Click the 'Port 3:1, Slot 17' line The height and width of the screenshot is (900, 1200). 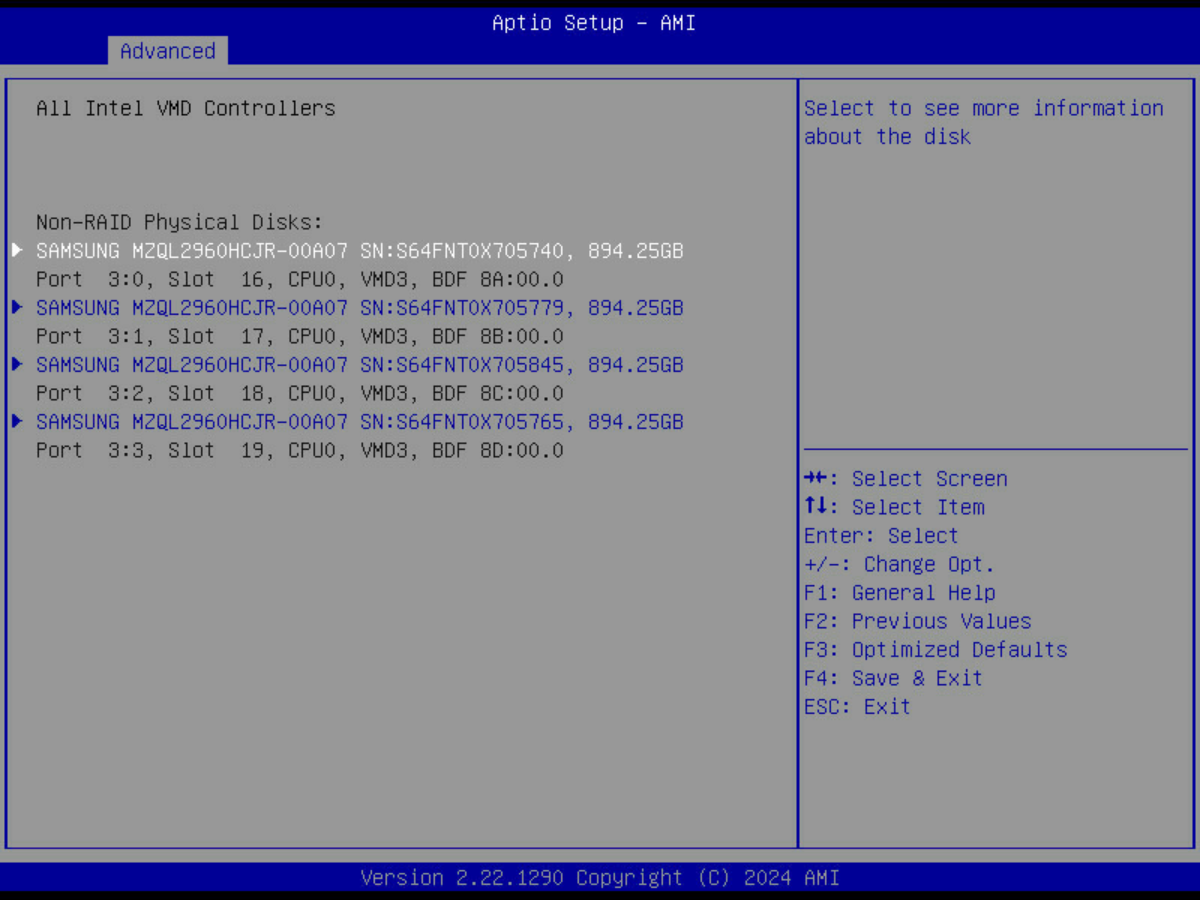pos(300,337)
